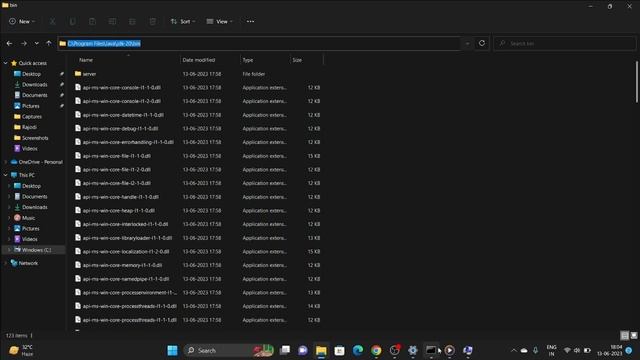Click the Copy icon in the toolbar
This screenshot has width=640, height=360.
(x=73, y=21)
